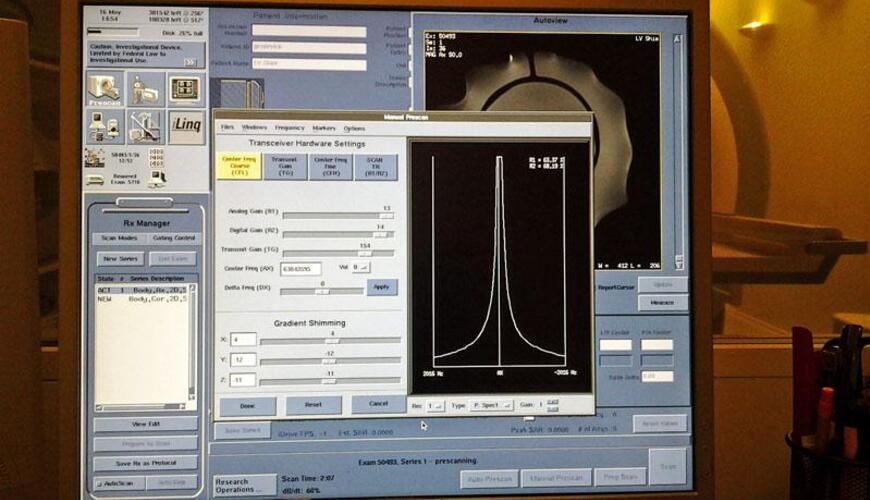Screen dimensions: 870x500
Task: Open the Type P. Spect dropdown
Action: click(490, 406)
